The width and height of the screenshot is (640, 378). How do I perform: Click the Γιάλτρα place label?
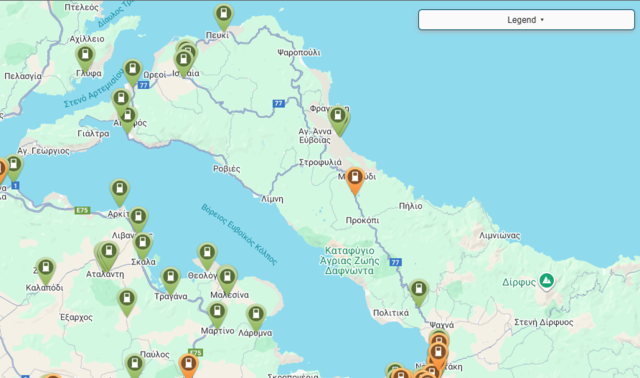93,133
